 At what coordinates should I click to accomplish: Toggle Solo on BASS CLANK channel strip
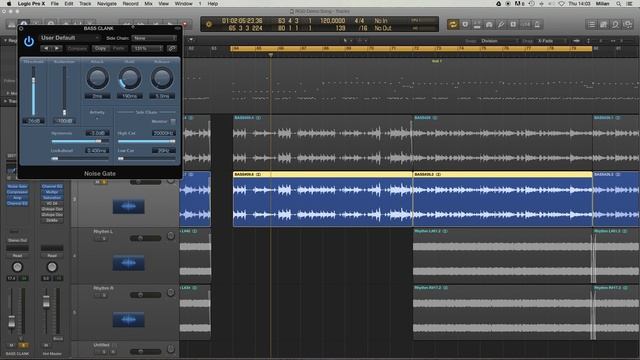coord(23,345)
